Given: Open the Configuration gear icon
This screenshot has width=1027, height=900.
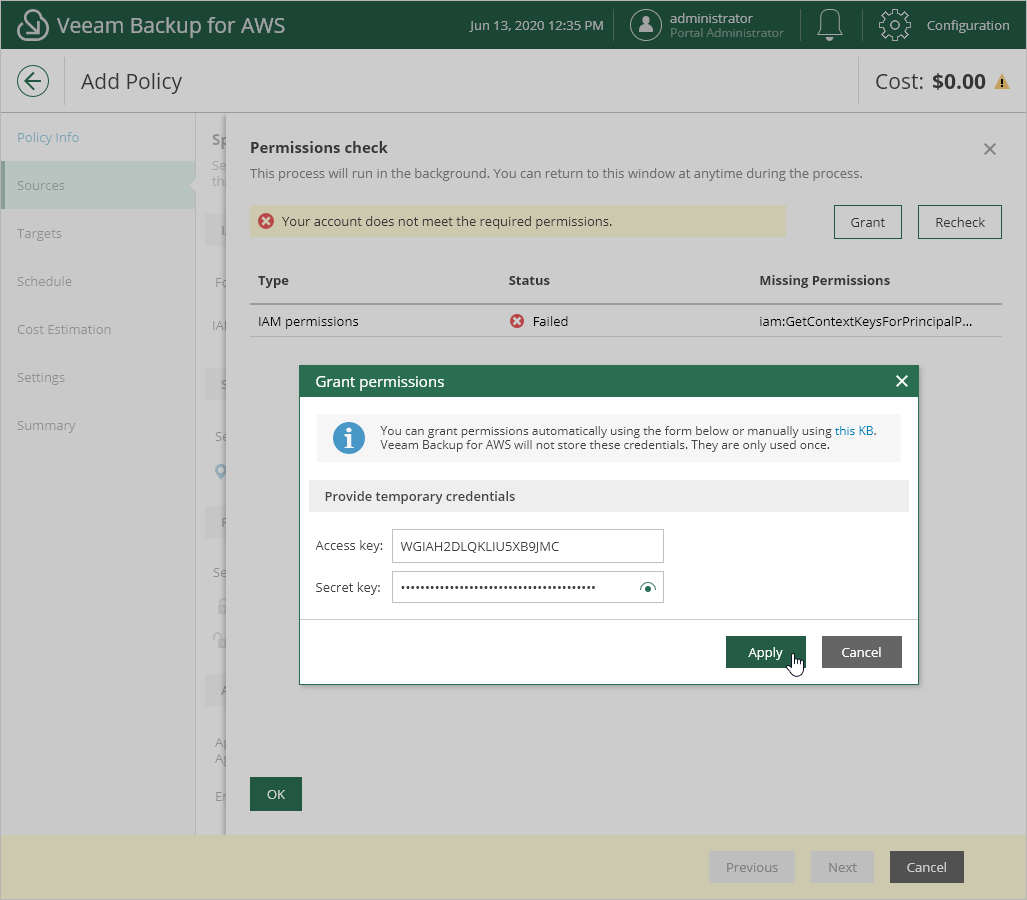Looking at the screenshot, I should pyautogui.click(x=894, y=25).
